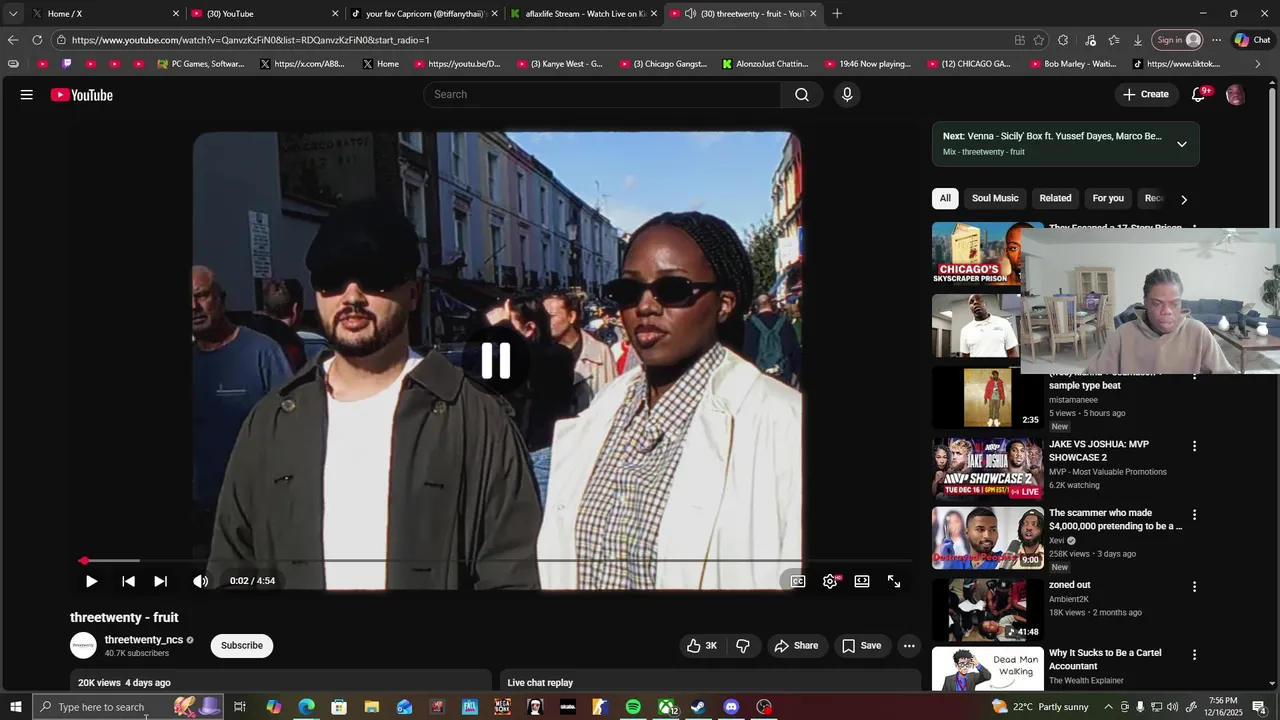Switch to the (30) YouTube tab

click(x=264, y=14)
